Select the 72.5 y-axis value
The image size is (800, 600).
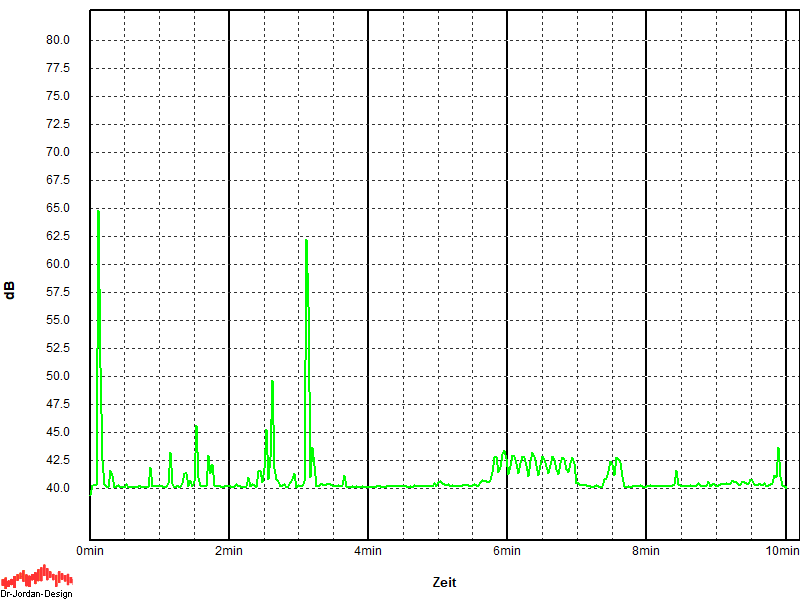point(57,124)
